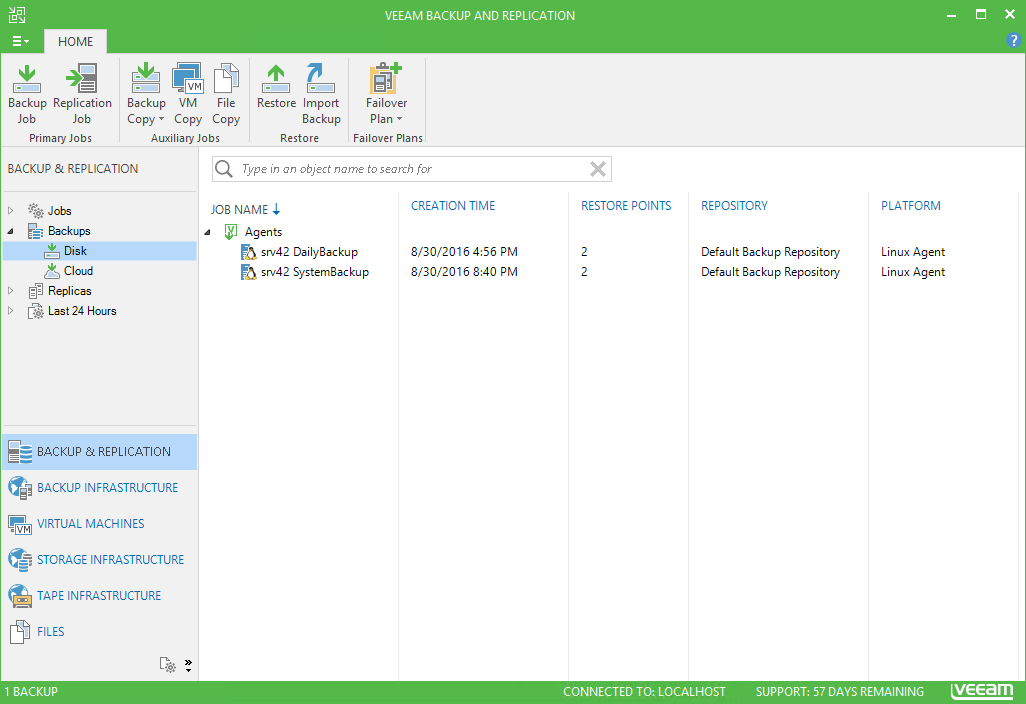The width and height of the screenshot is (1026, 704).
Task: Click SUPPORT: 57 DAYS REMAINING status
Action: [840, 692]
